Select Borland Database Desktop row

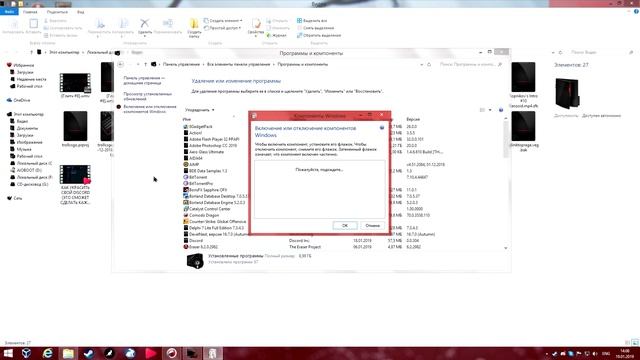click(217, 196)
